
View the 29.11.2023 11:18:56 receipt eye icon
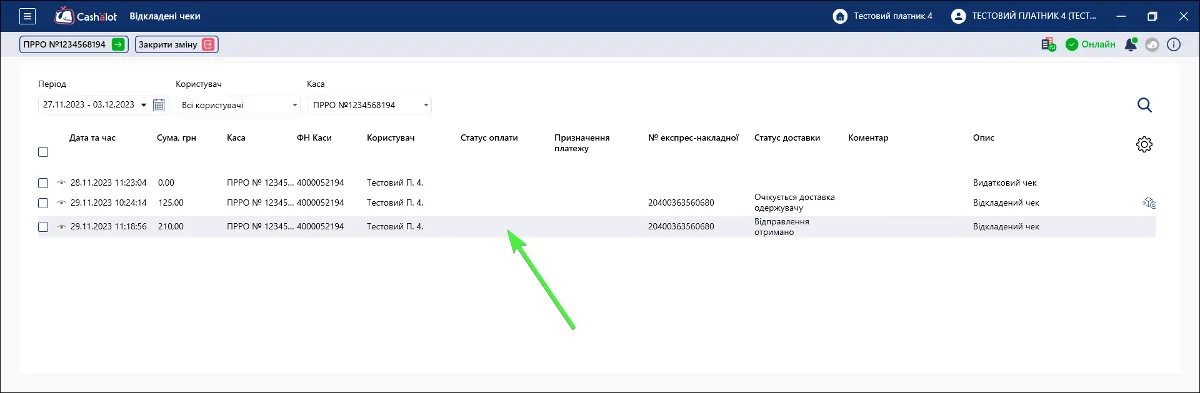click(62, 226)
